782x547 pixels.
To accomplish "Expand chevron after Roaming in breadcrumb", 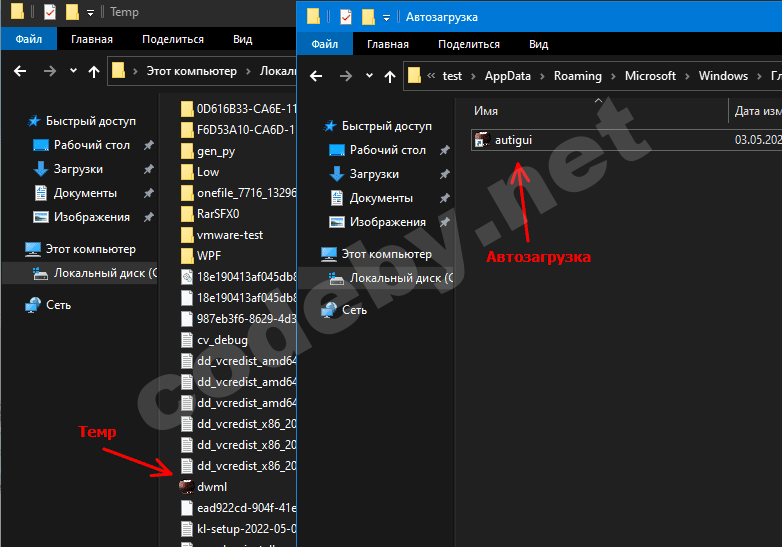I will (x=613, y=76).
